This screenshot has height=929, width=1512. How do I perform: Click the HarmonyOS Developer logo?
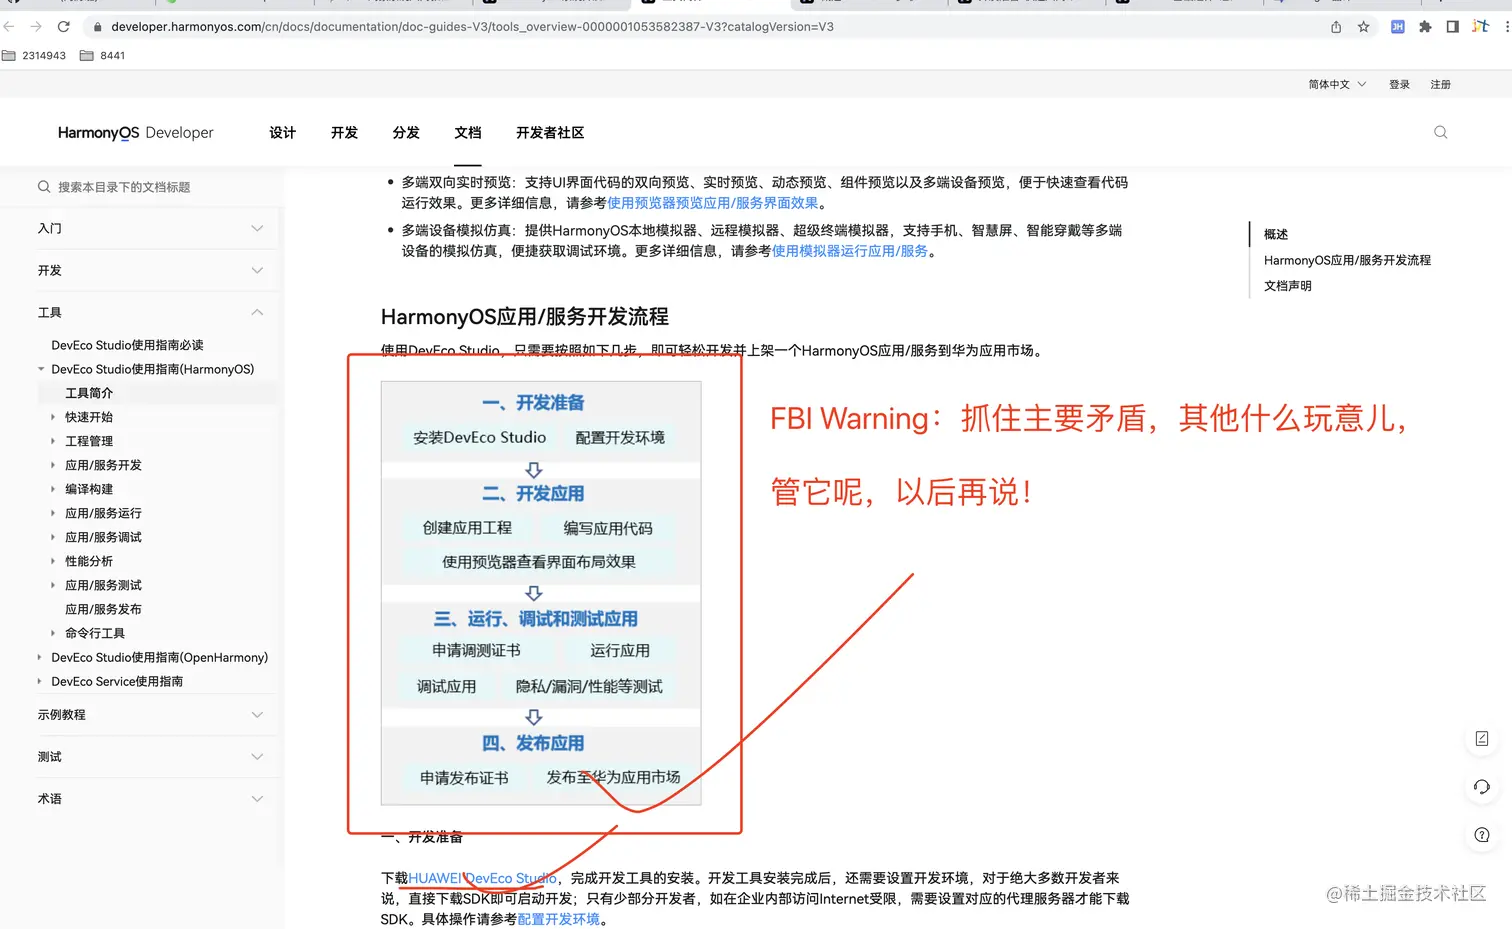136,132
